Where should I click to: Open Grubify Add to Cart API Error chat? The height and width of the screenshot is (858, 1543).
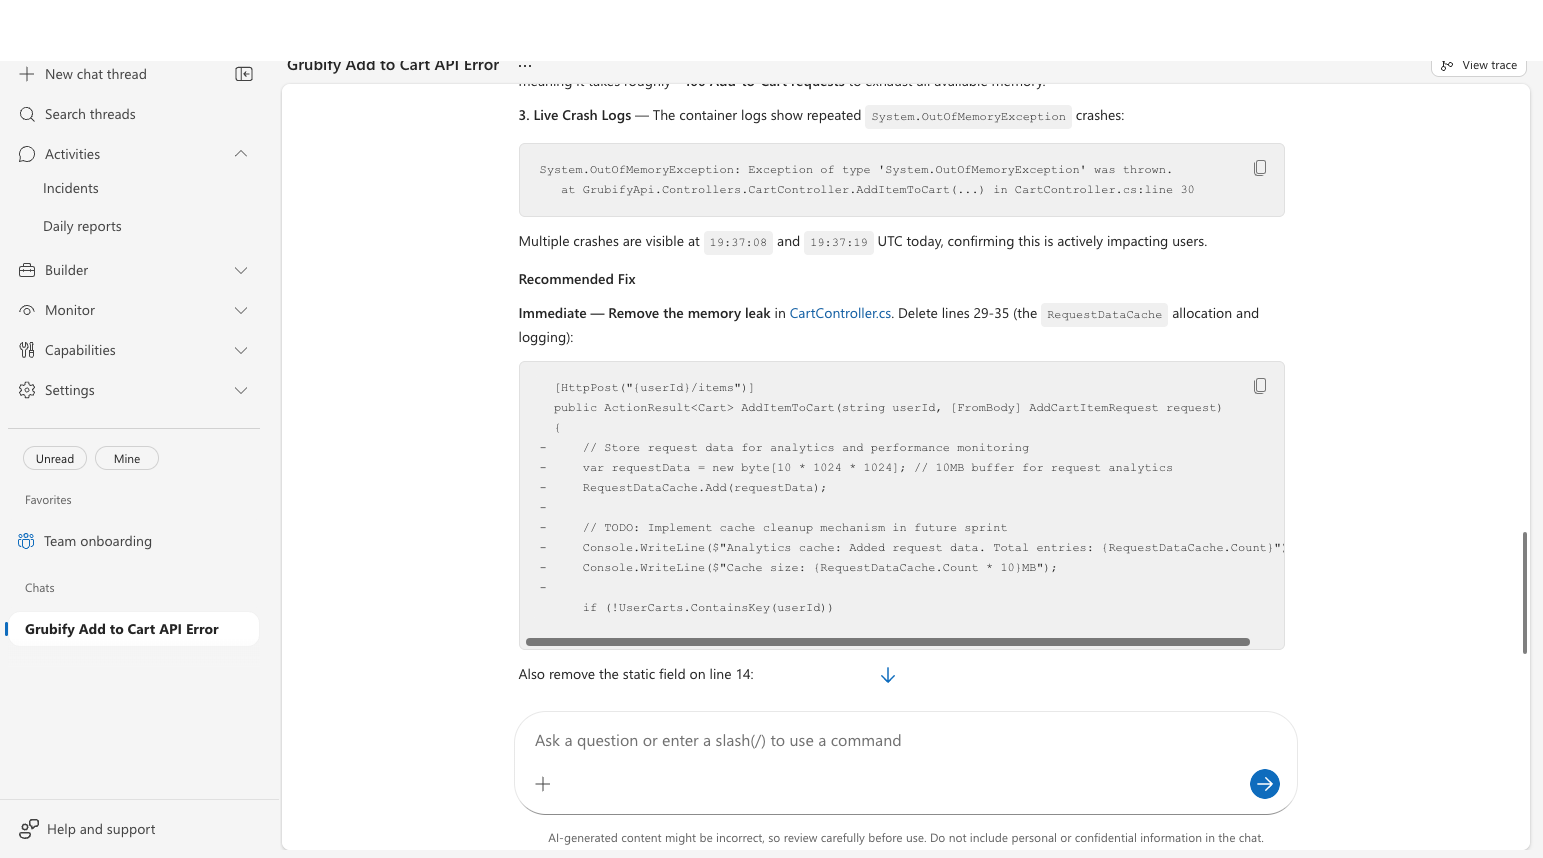(x=133, y=629)
